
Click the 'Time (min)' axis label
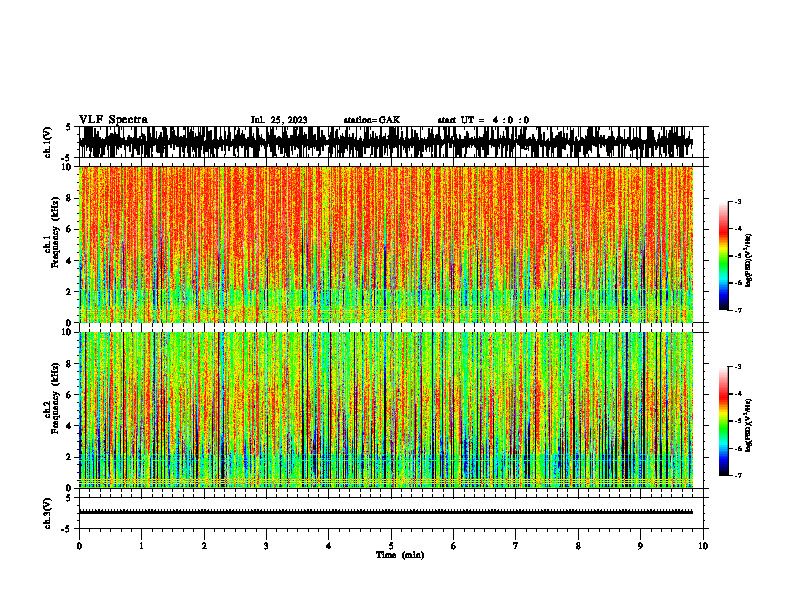tap(400, 555)
